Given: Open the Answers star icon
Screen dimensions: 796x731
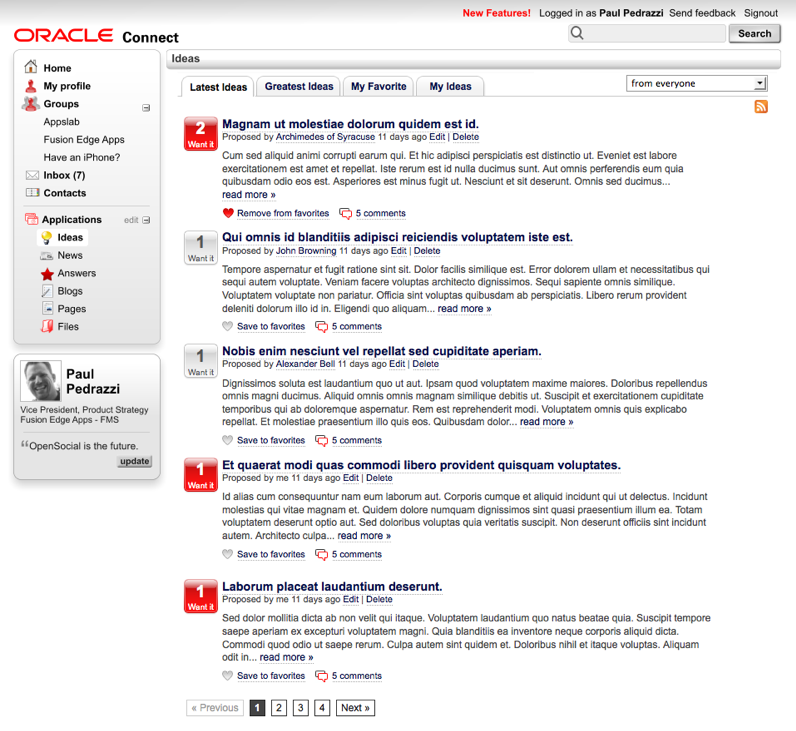Looking at the screenshot, I should (47, 274).
